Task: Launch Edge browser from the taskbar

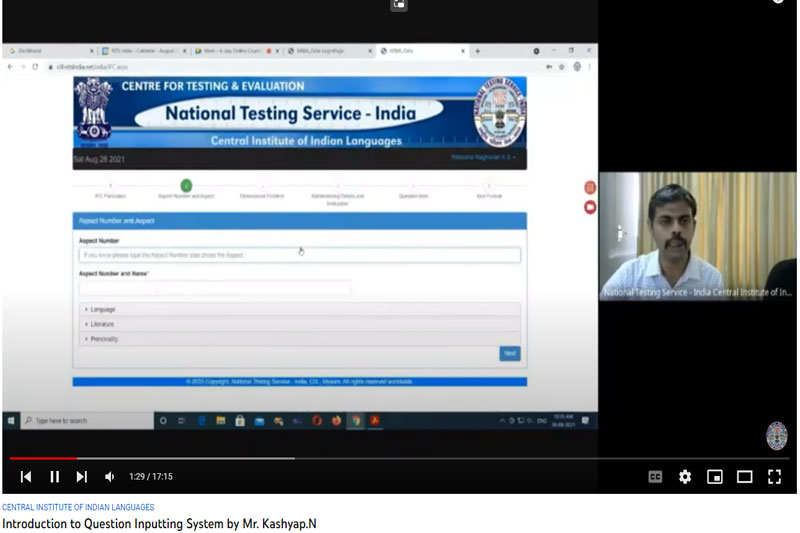Action: [202, 421]
